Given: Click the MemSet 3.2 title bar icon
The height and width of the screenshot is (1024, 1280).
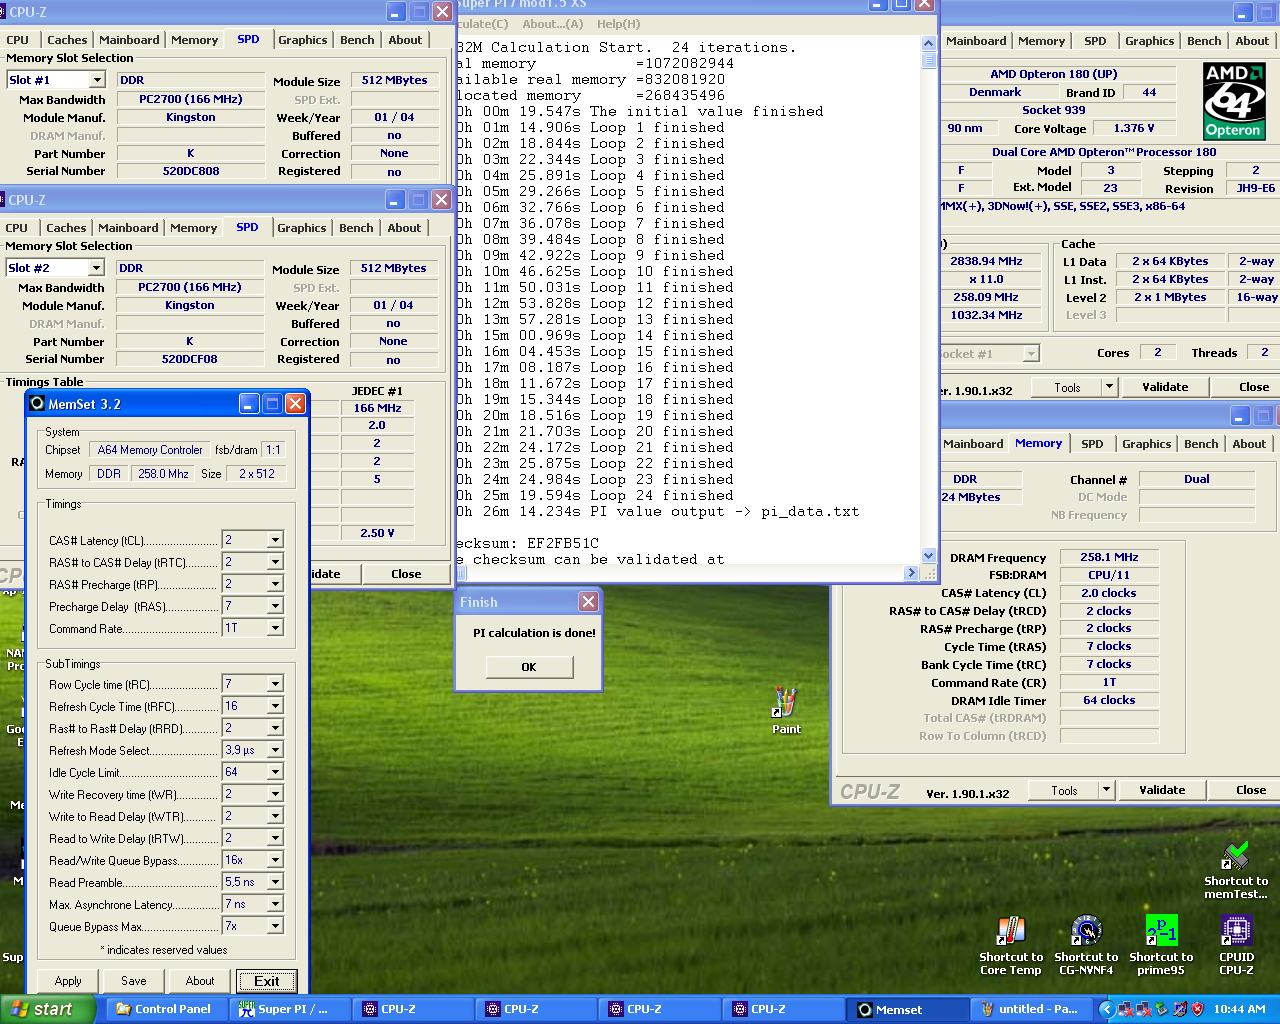Looking at the screenshot, I should pos(37,404).
